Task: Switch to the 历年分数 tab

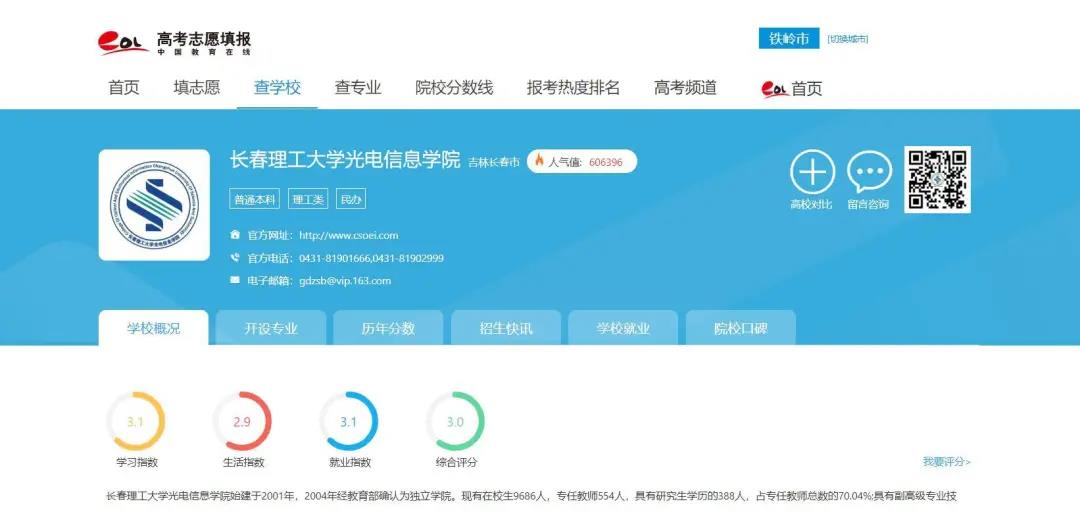Action: [x=388, y=328]
